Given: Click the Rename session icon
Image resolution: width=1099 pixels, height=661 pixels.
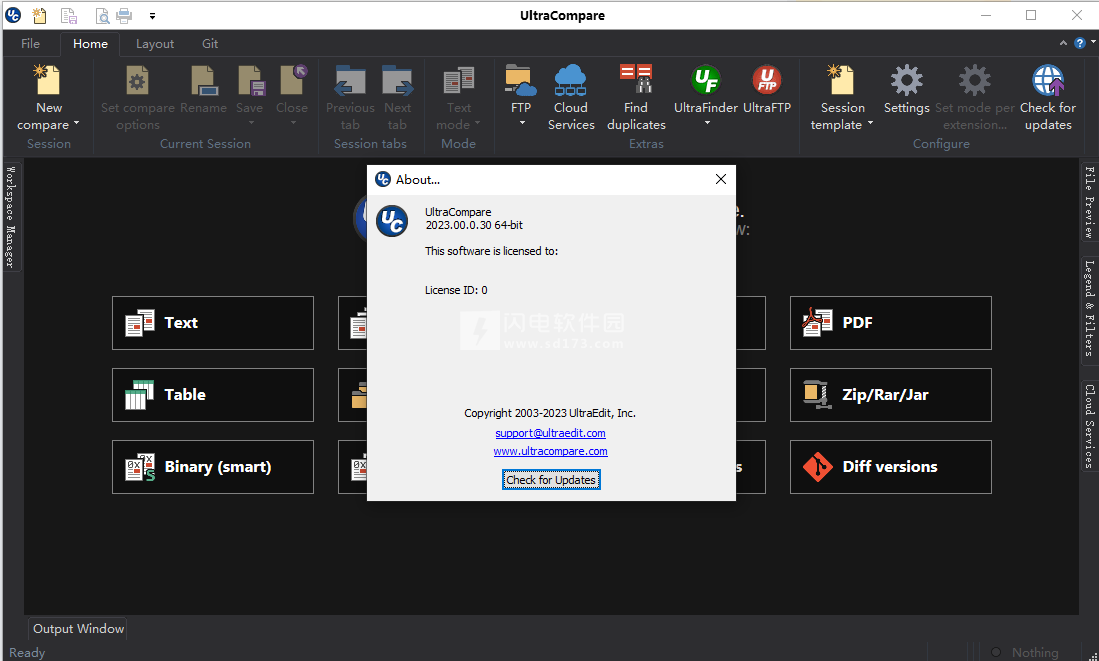Looking at the screenshot, I should 203,80.
